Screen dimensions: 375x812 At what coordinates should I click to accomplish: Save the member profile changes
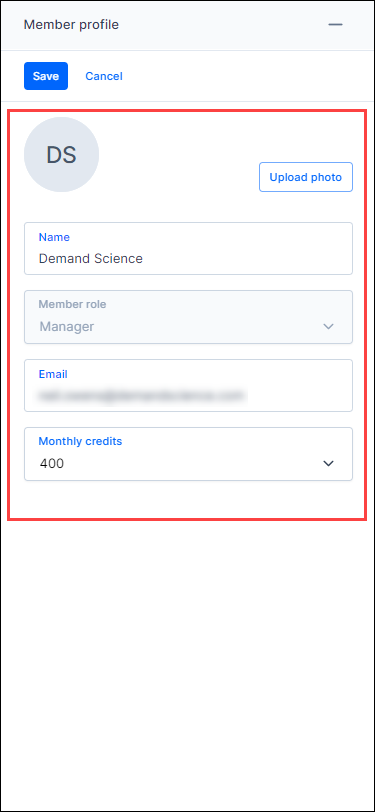[46, 76]
